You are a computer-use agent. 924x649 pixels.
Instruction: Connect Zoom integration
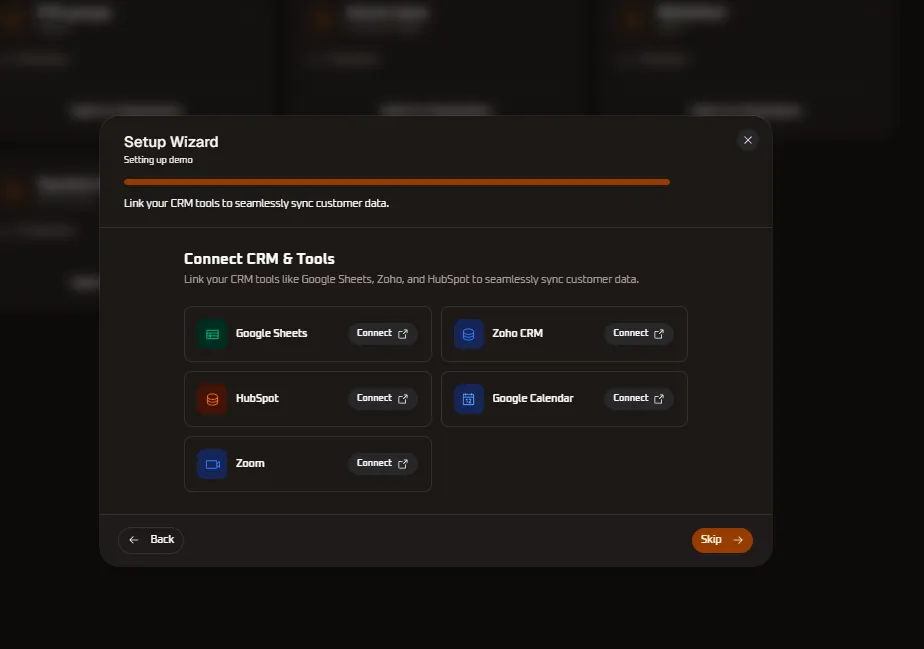(x=382, y=463)
